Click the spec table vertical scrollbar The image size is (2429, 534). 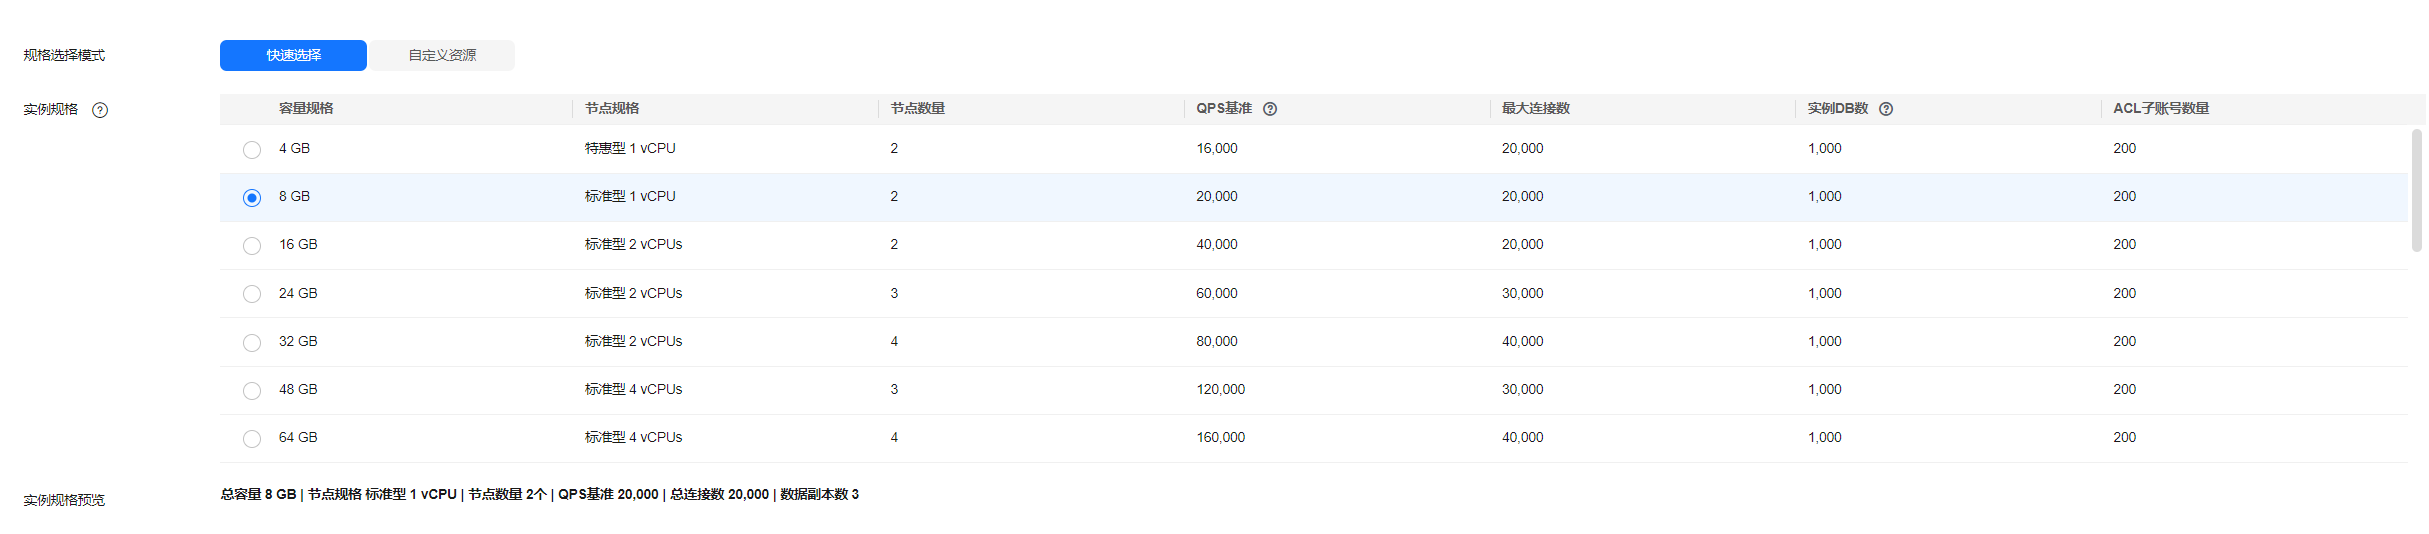(x=2416, y=190)
